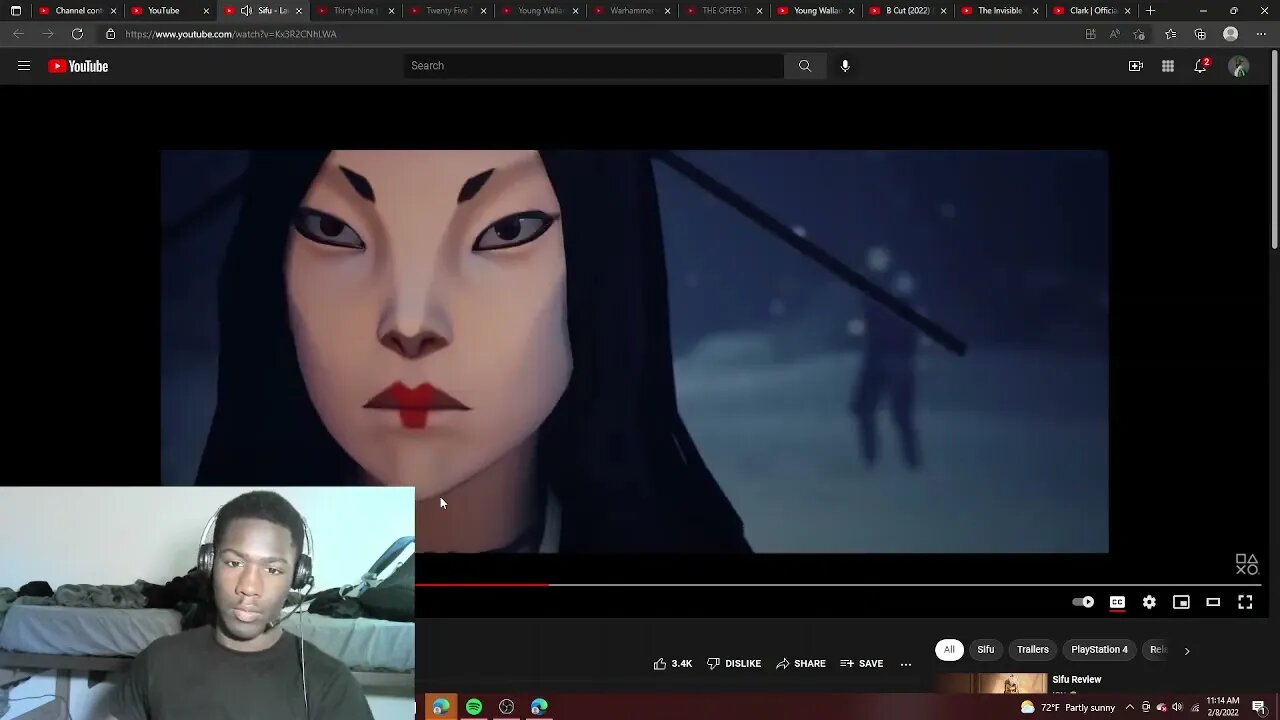This screenshot has width=1280, height=720.
Task: Click the search magnifier button
Action: pyautogui.click(x=805, y=66)
